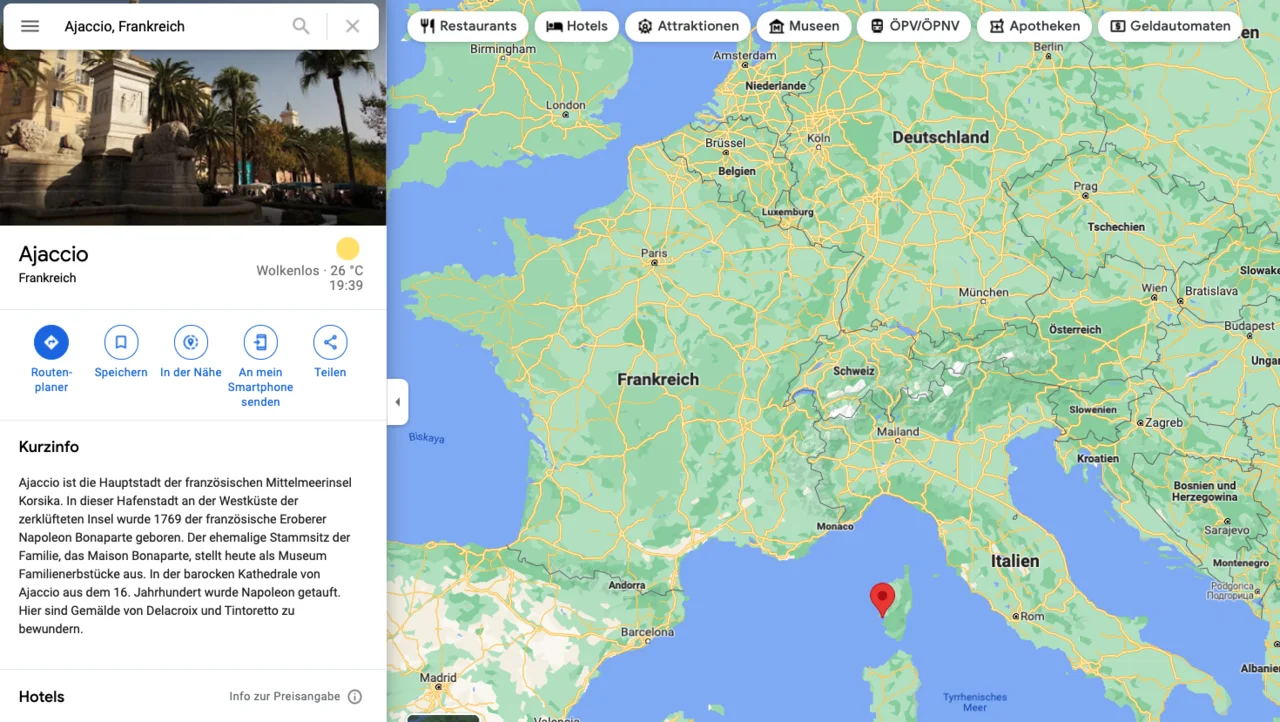Send to phone via An mein Smartphone senden
The image size is (1280, 722).
260,343
